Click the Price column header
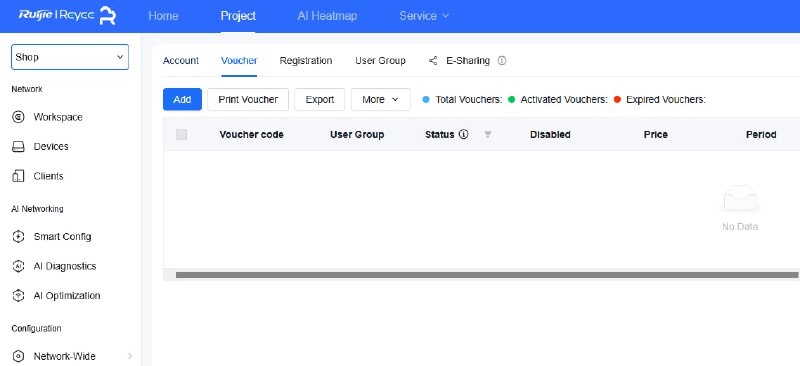Image resolution: width=800 pixels, height=366 pixels. (656, 135)
